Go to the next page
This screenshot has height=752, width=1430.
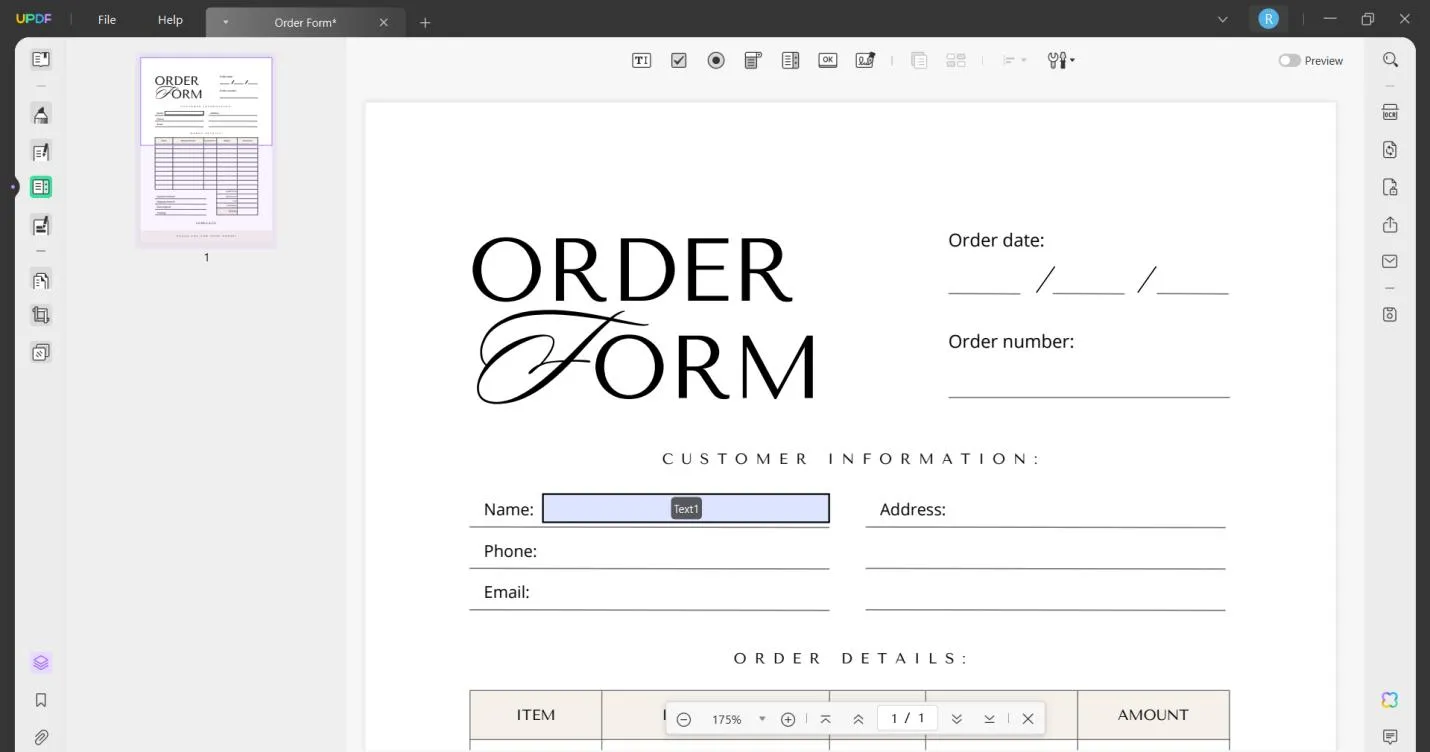click(956, 719)
